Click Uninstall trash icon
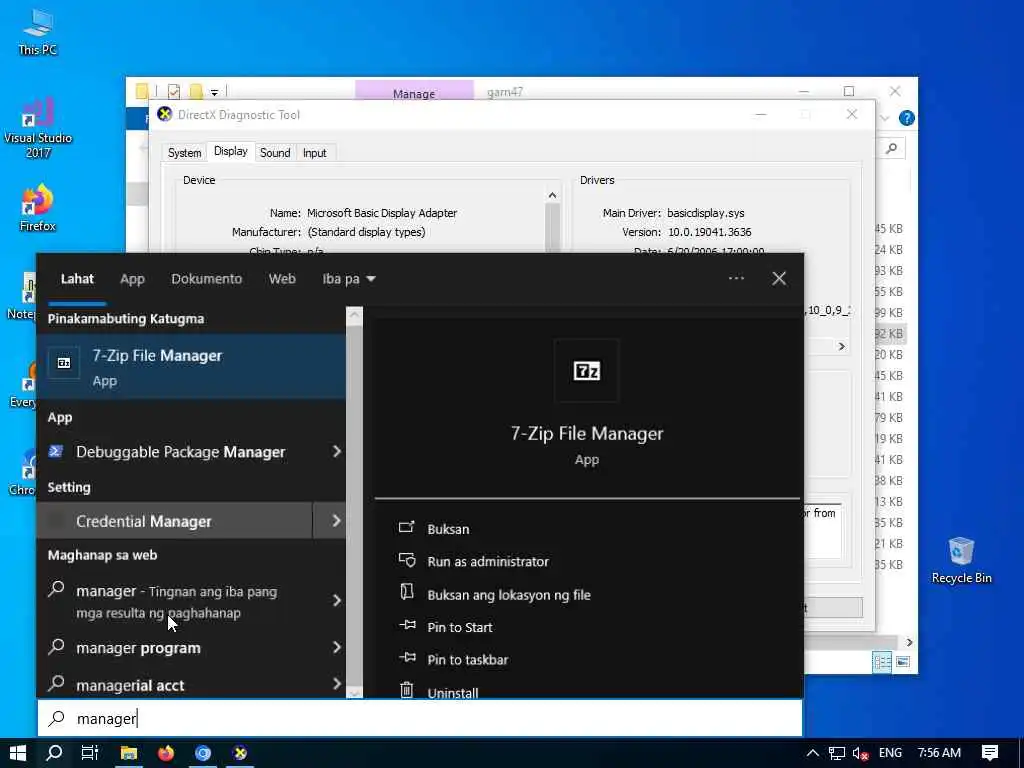The image size is (1024, 768). click(406, 690)
